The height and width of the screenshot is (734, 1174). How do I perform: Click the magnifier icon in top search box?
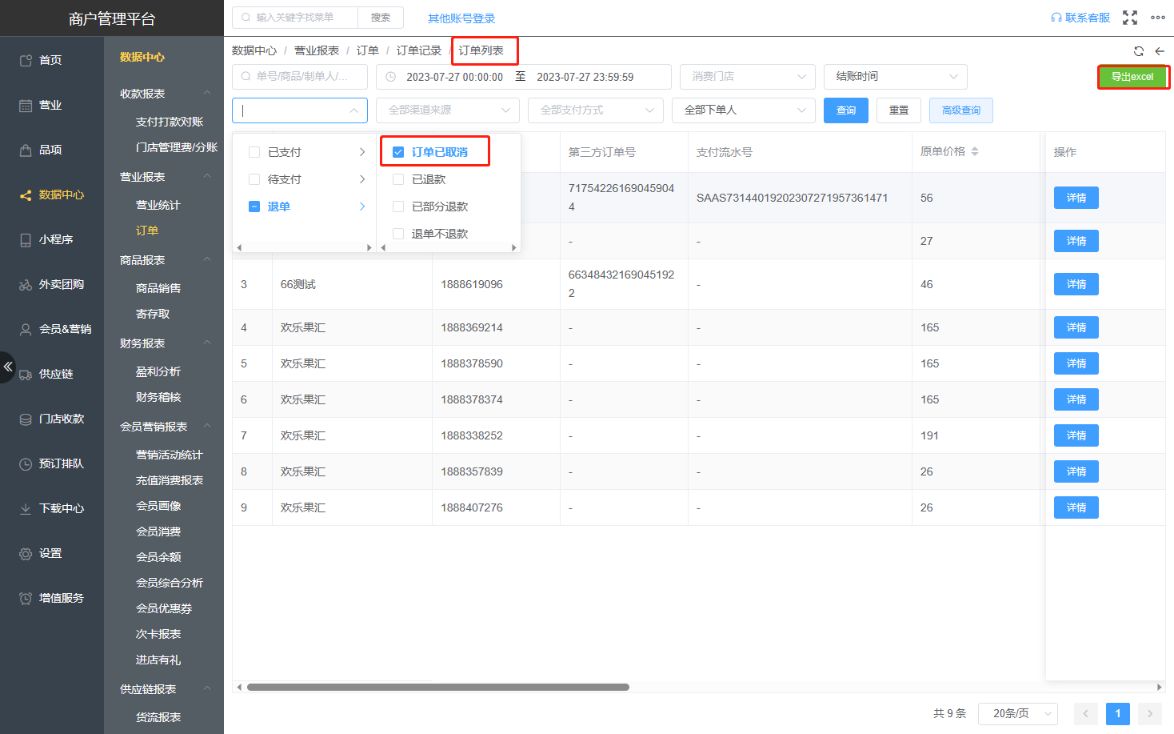[x=246, y=17]
